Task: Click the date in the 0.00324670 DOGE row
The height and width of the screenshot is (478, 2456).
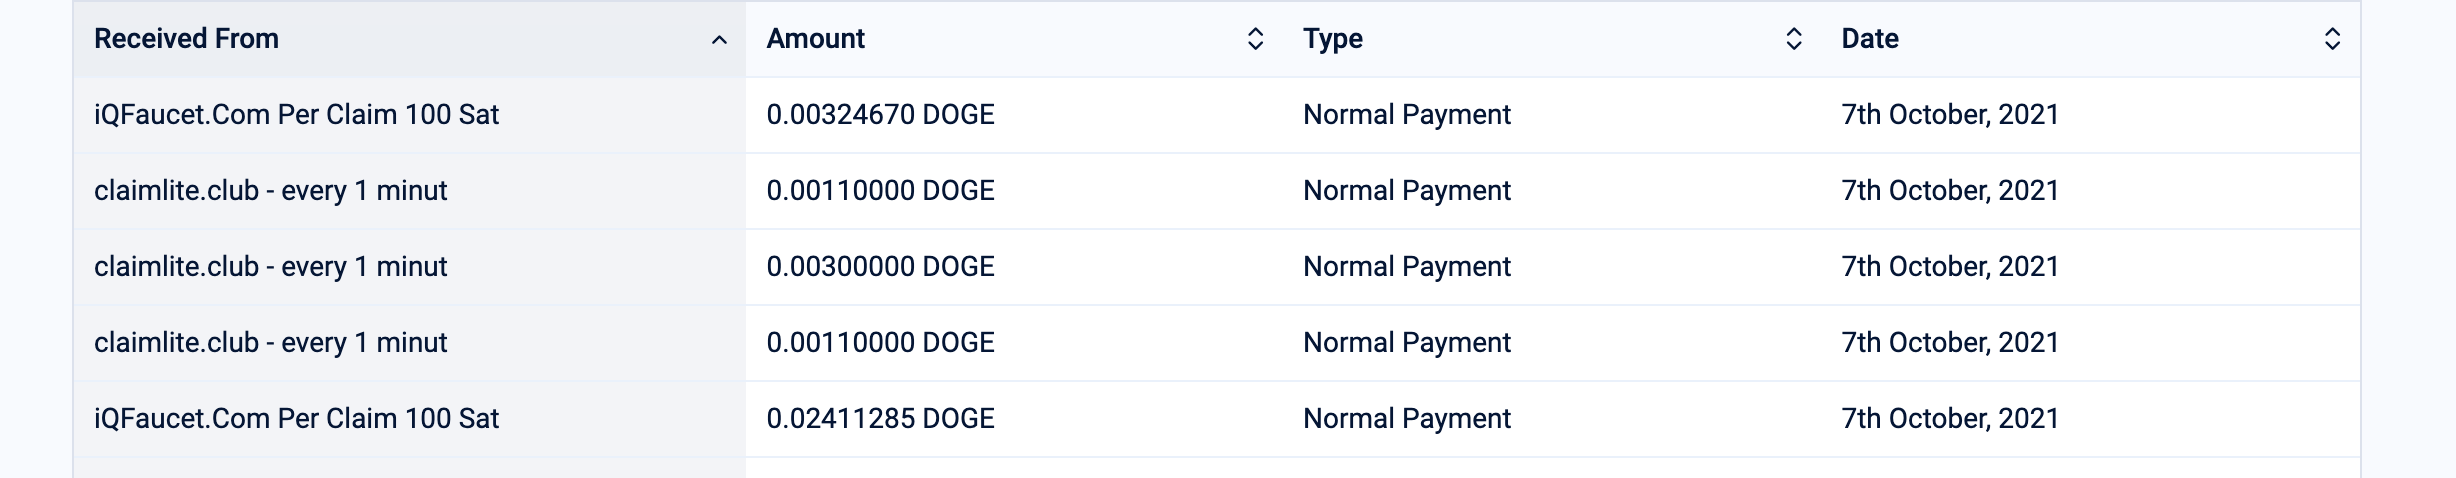Action: pos(1949,115)
